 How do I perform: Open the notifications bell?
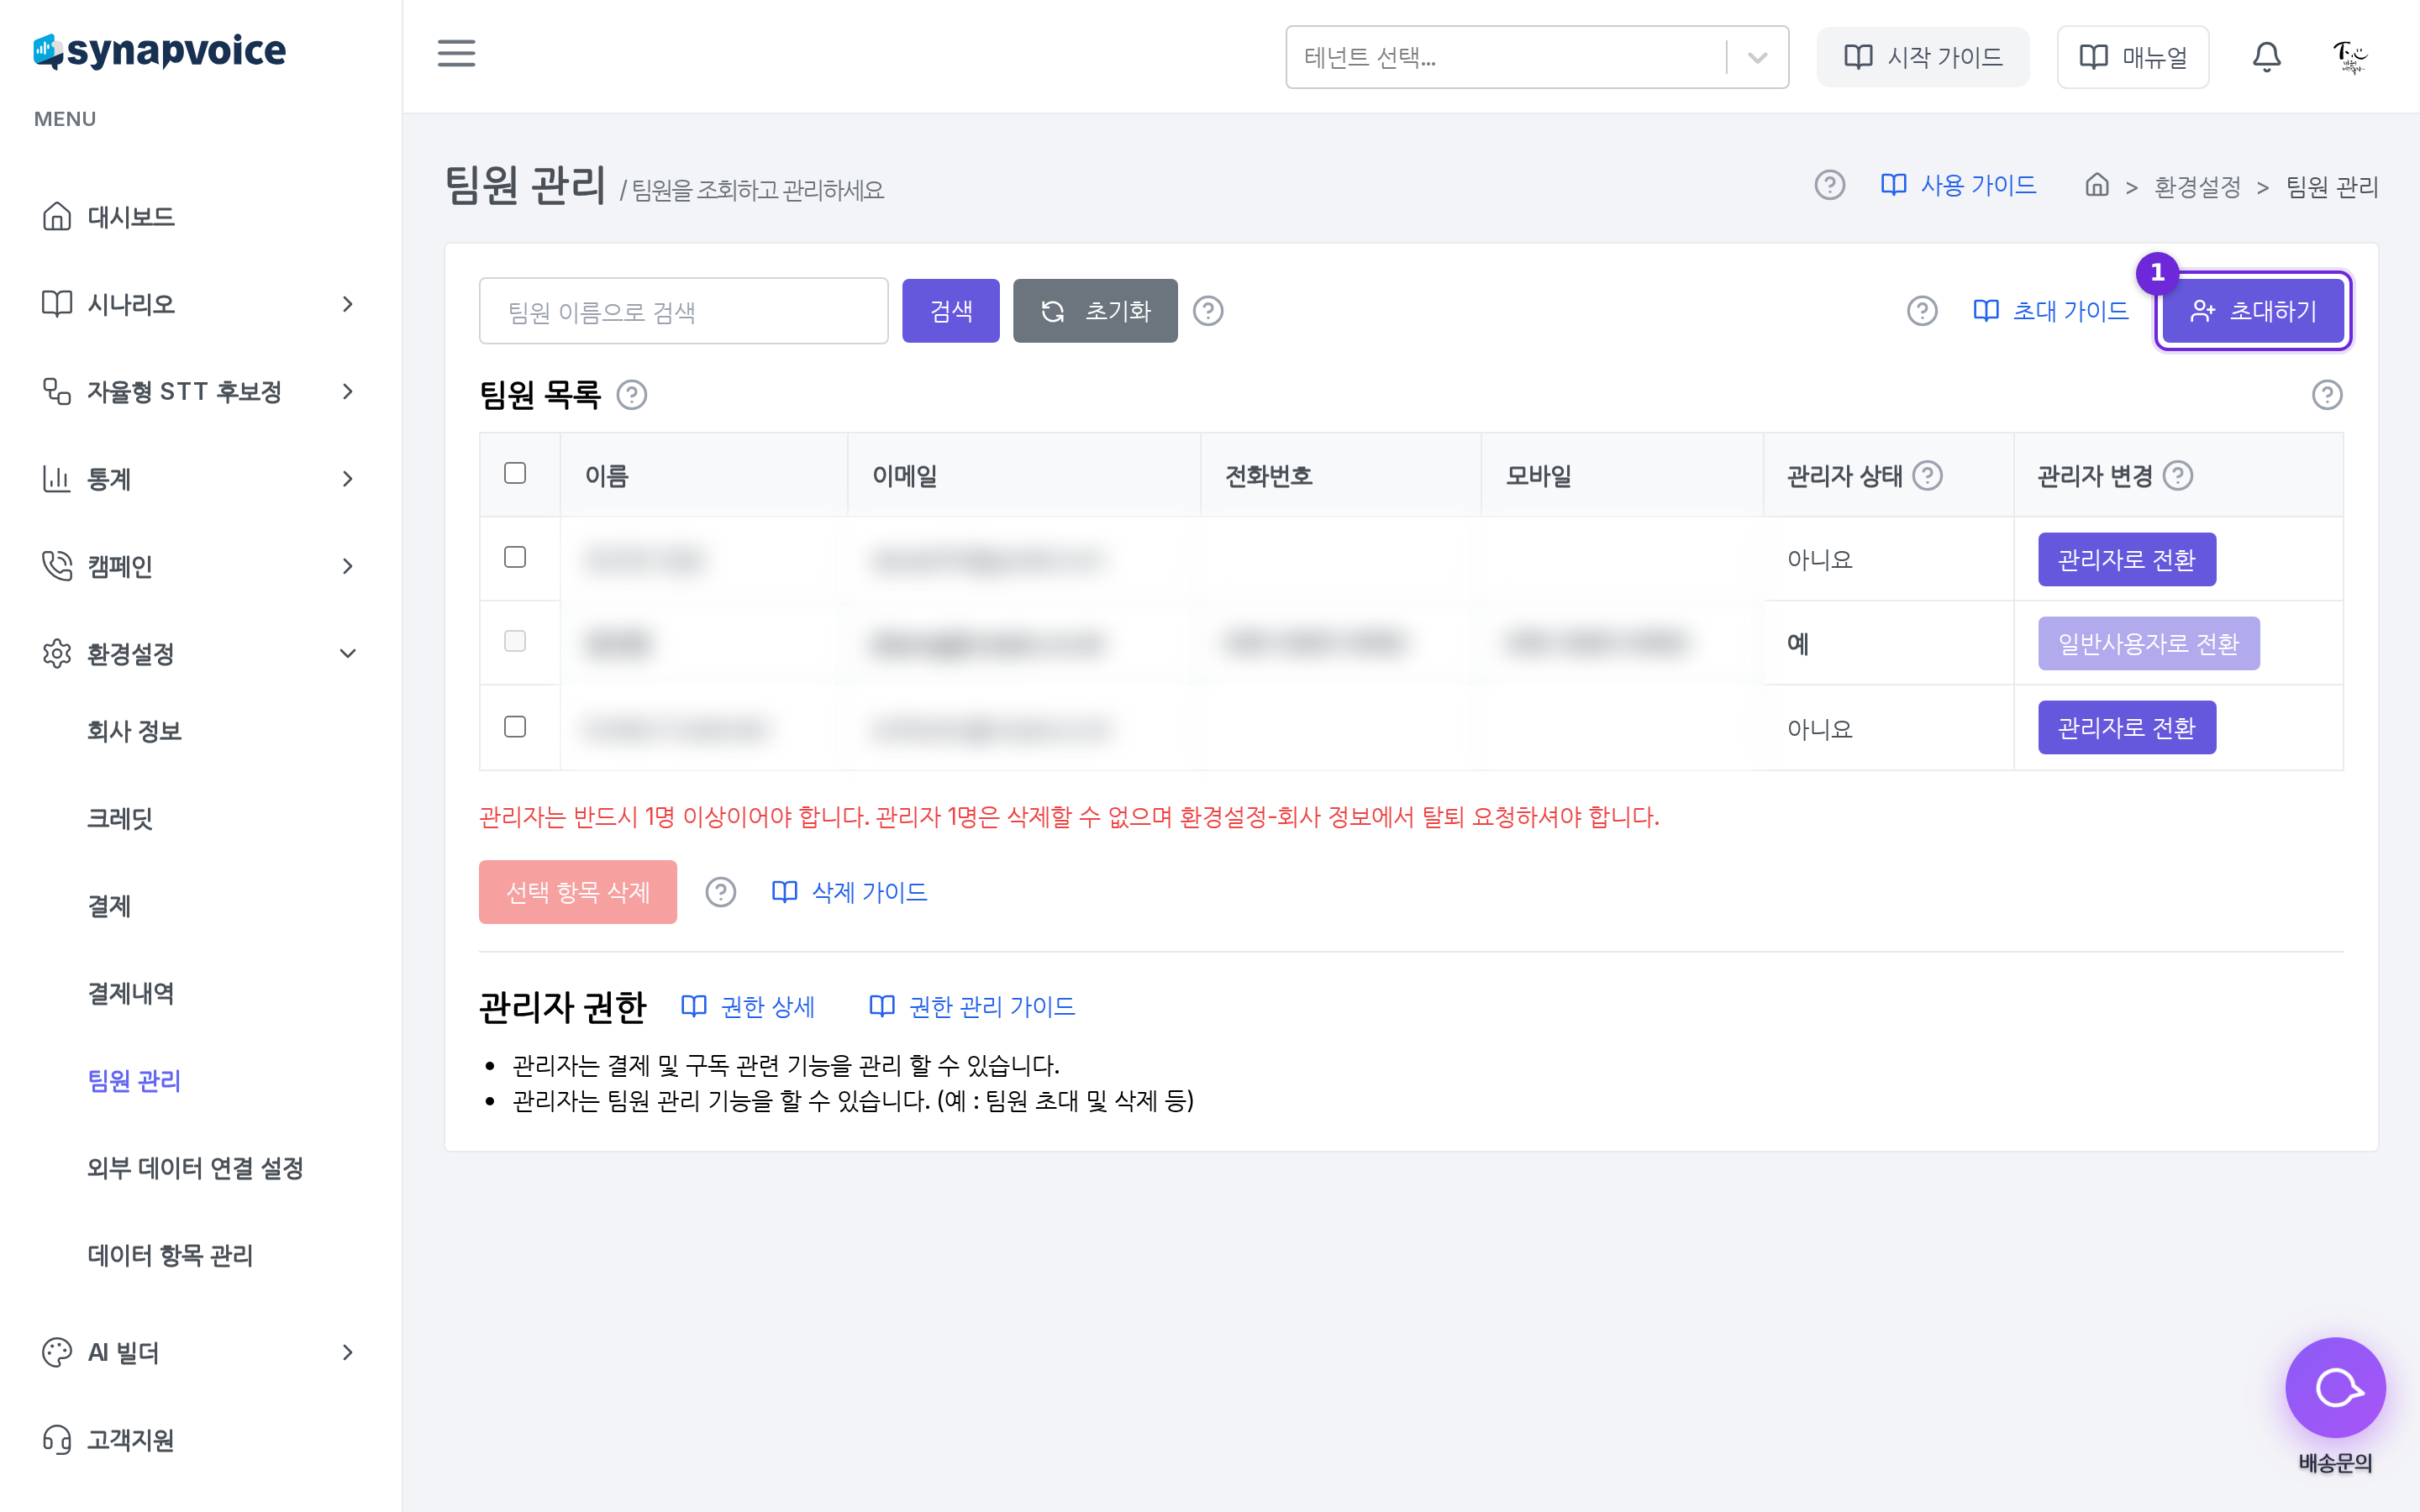[x=2266, y=57]
